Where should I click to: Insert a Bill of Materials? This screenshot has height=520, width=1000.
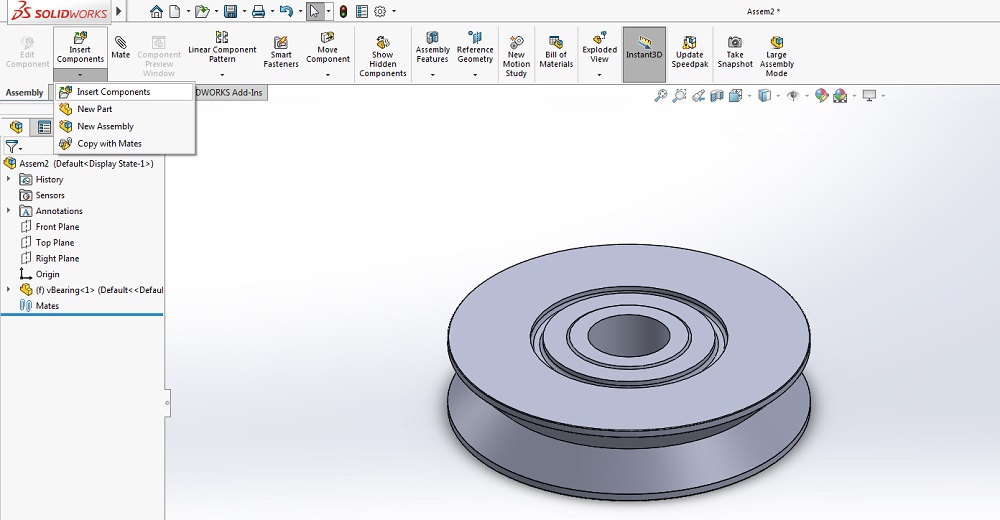coord(556,51)
